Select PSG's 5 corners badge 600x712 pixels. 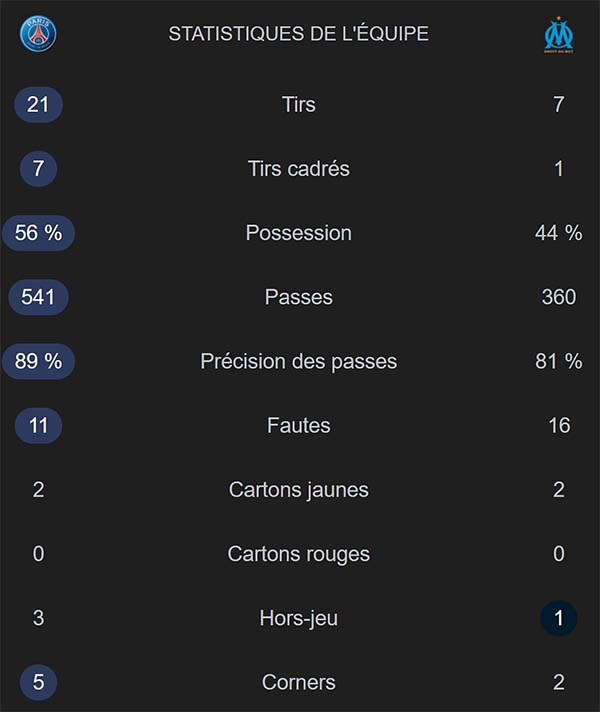pyautogui.click(x=38, y=682)
